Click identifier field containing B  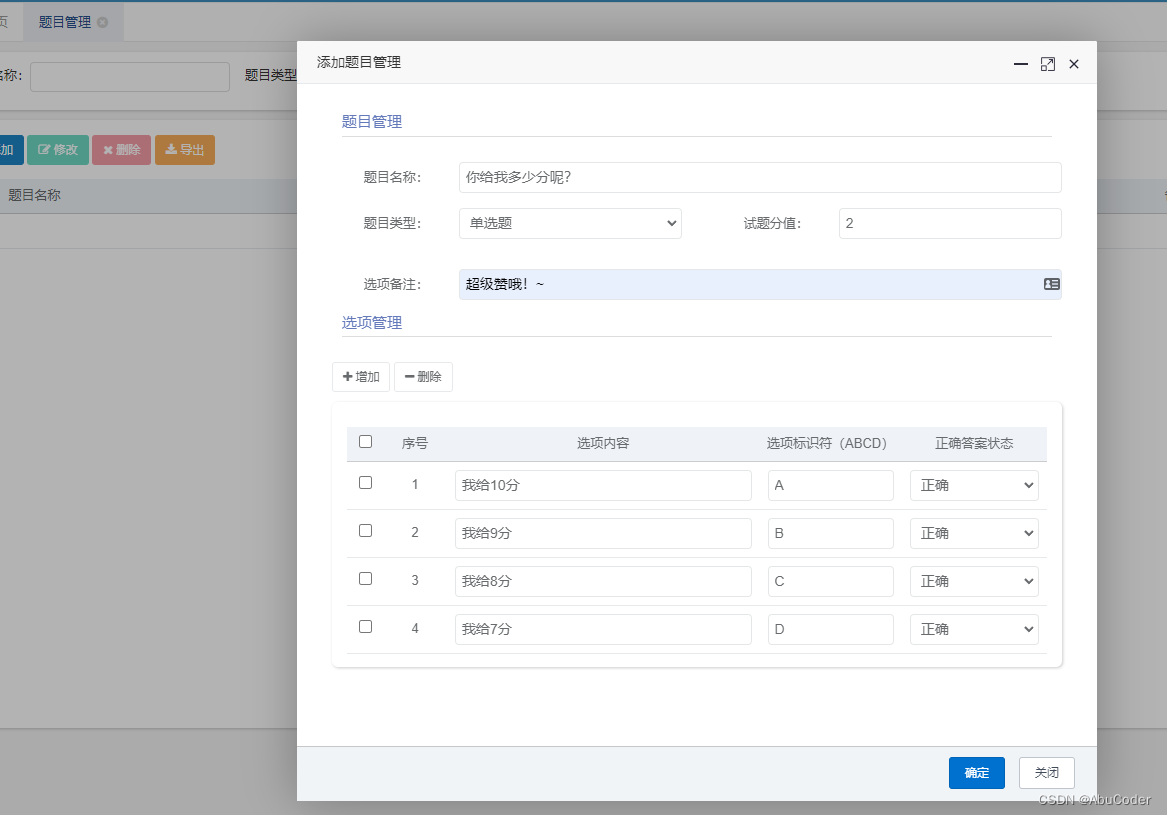point(831,534)
